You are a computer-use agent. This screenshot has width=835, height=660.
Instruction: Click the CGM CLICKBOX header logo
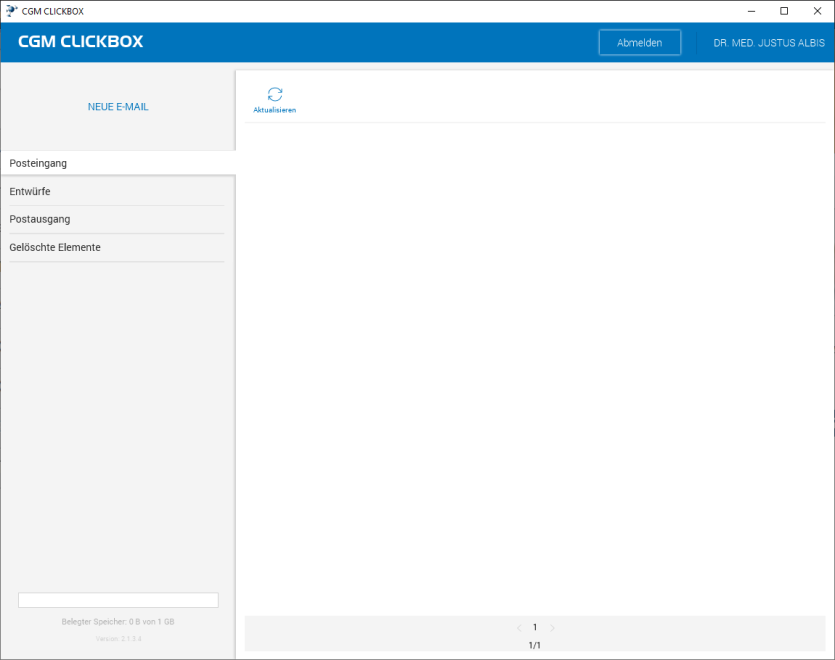click(80, 42)
